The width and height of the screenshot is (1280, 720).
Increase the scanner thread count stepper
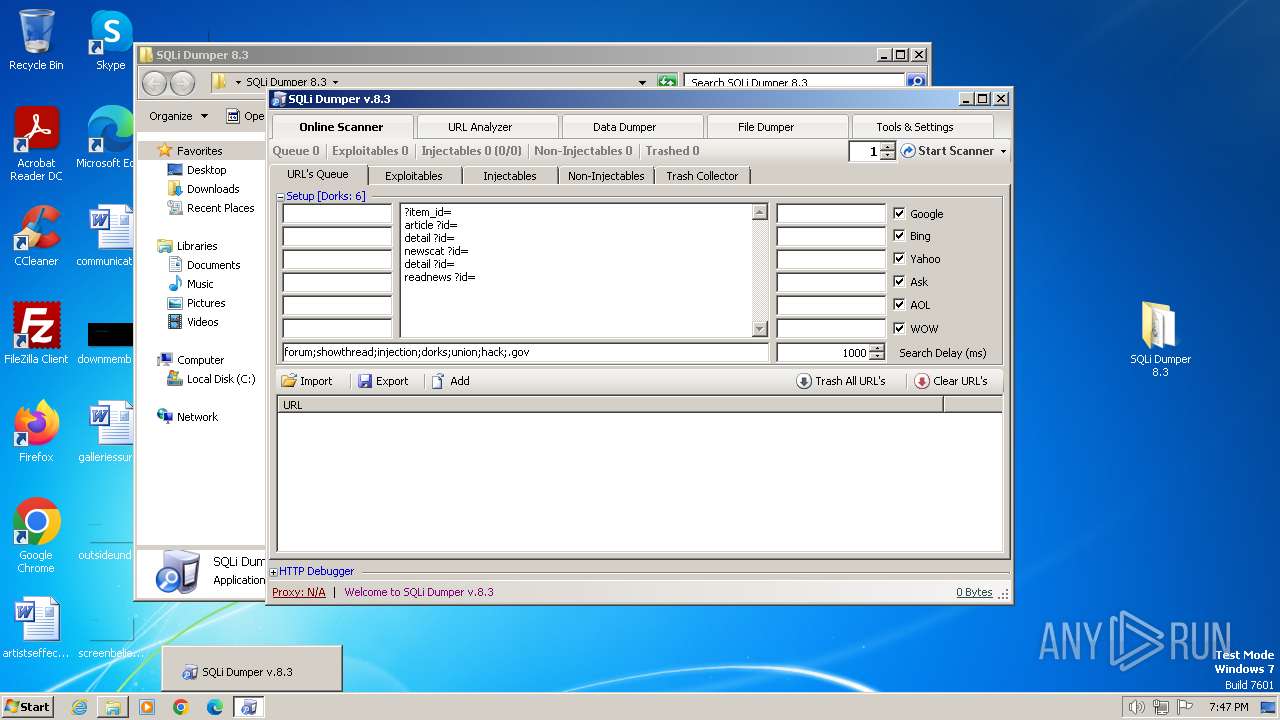coord(888,146)
